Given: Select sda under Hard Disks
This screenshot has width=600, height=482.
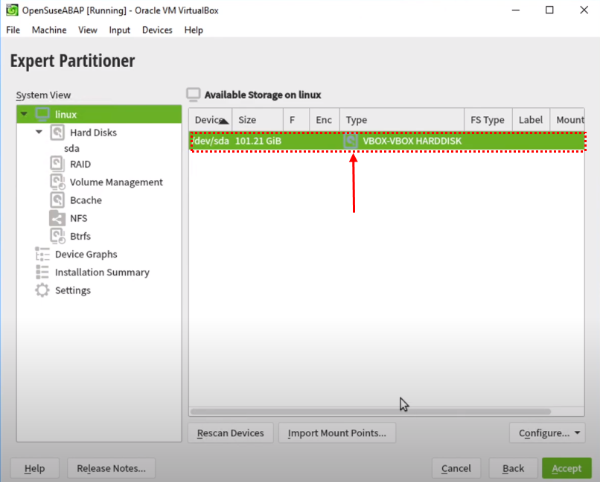Looking at the screenshot, I should [x=72, y=148].
